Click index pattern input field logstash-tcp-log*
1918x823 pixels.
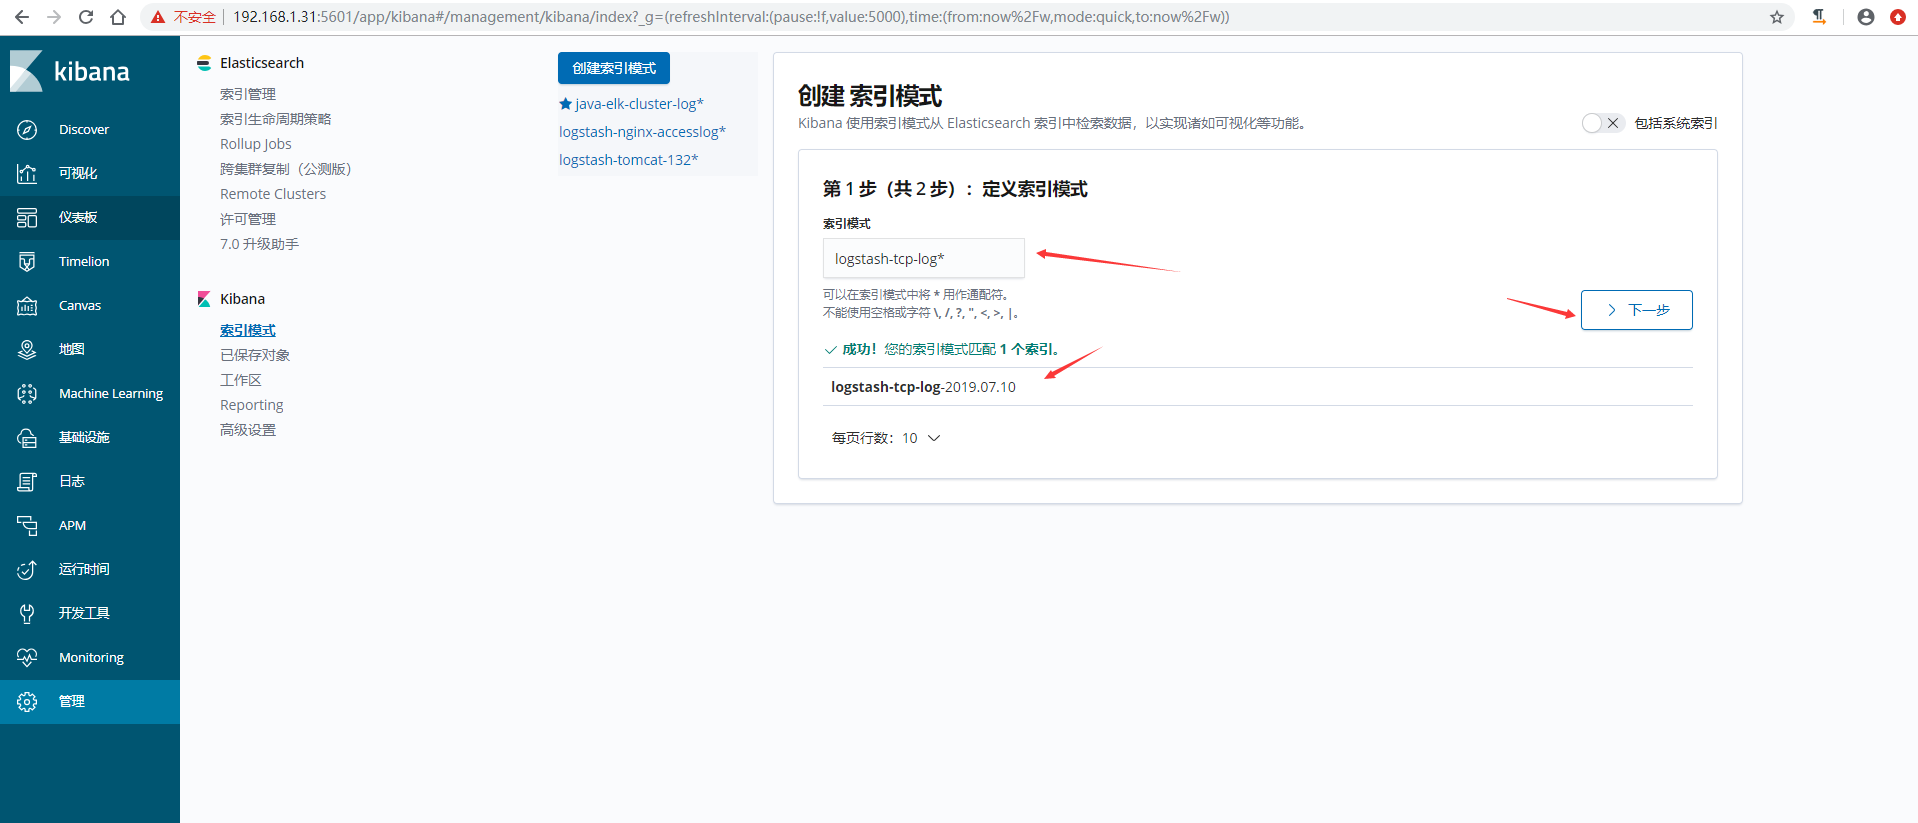(924, 258)
